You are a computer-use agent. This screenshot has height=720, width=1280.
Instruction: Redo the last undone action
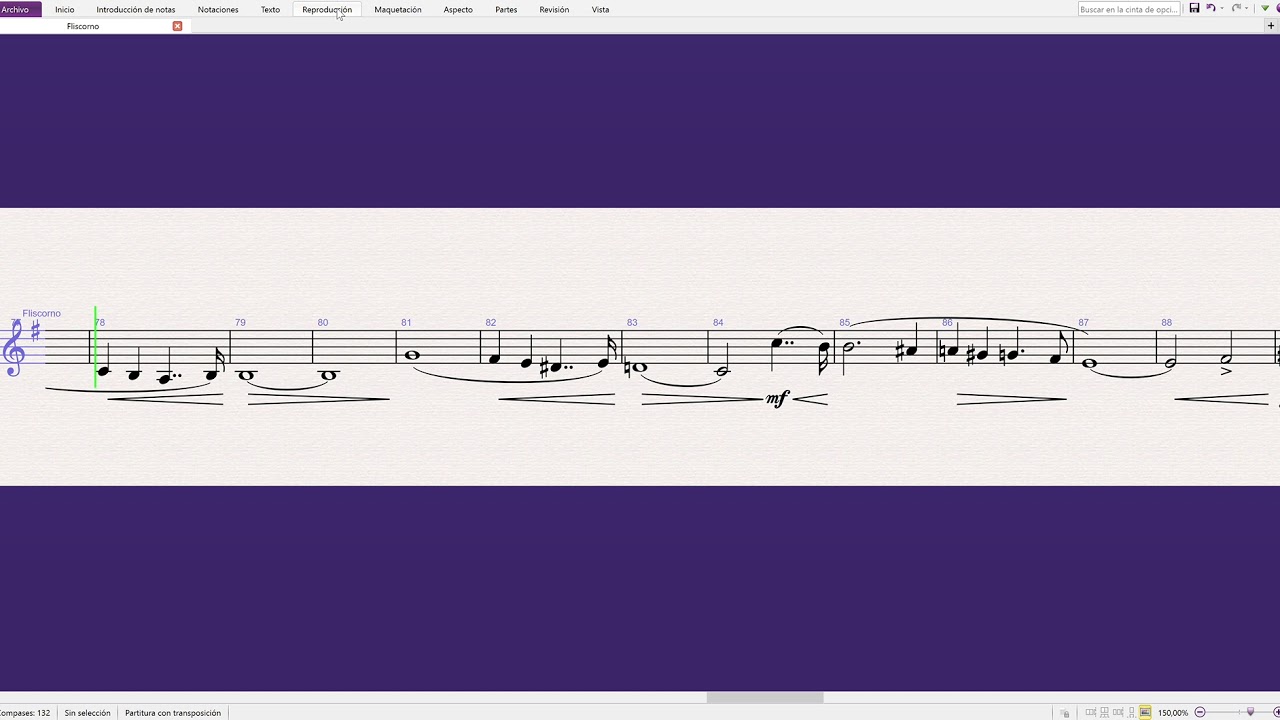tap(1236, 8)
